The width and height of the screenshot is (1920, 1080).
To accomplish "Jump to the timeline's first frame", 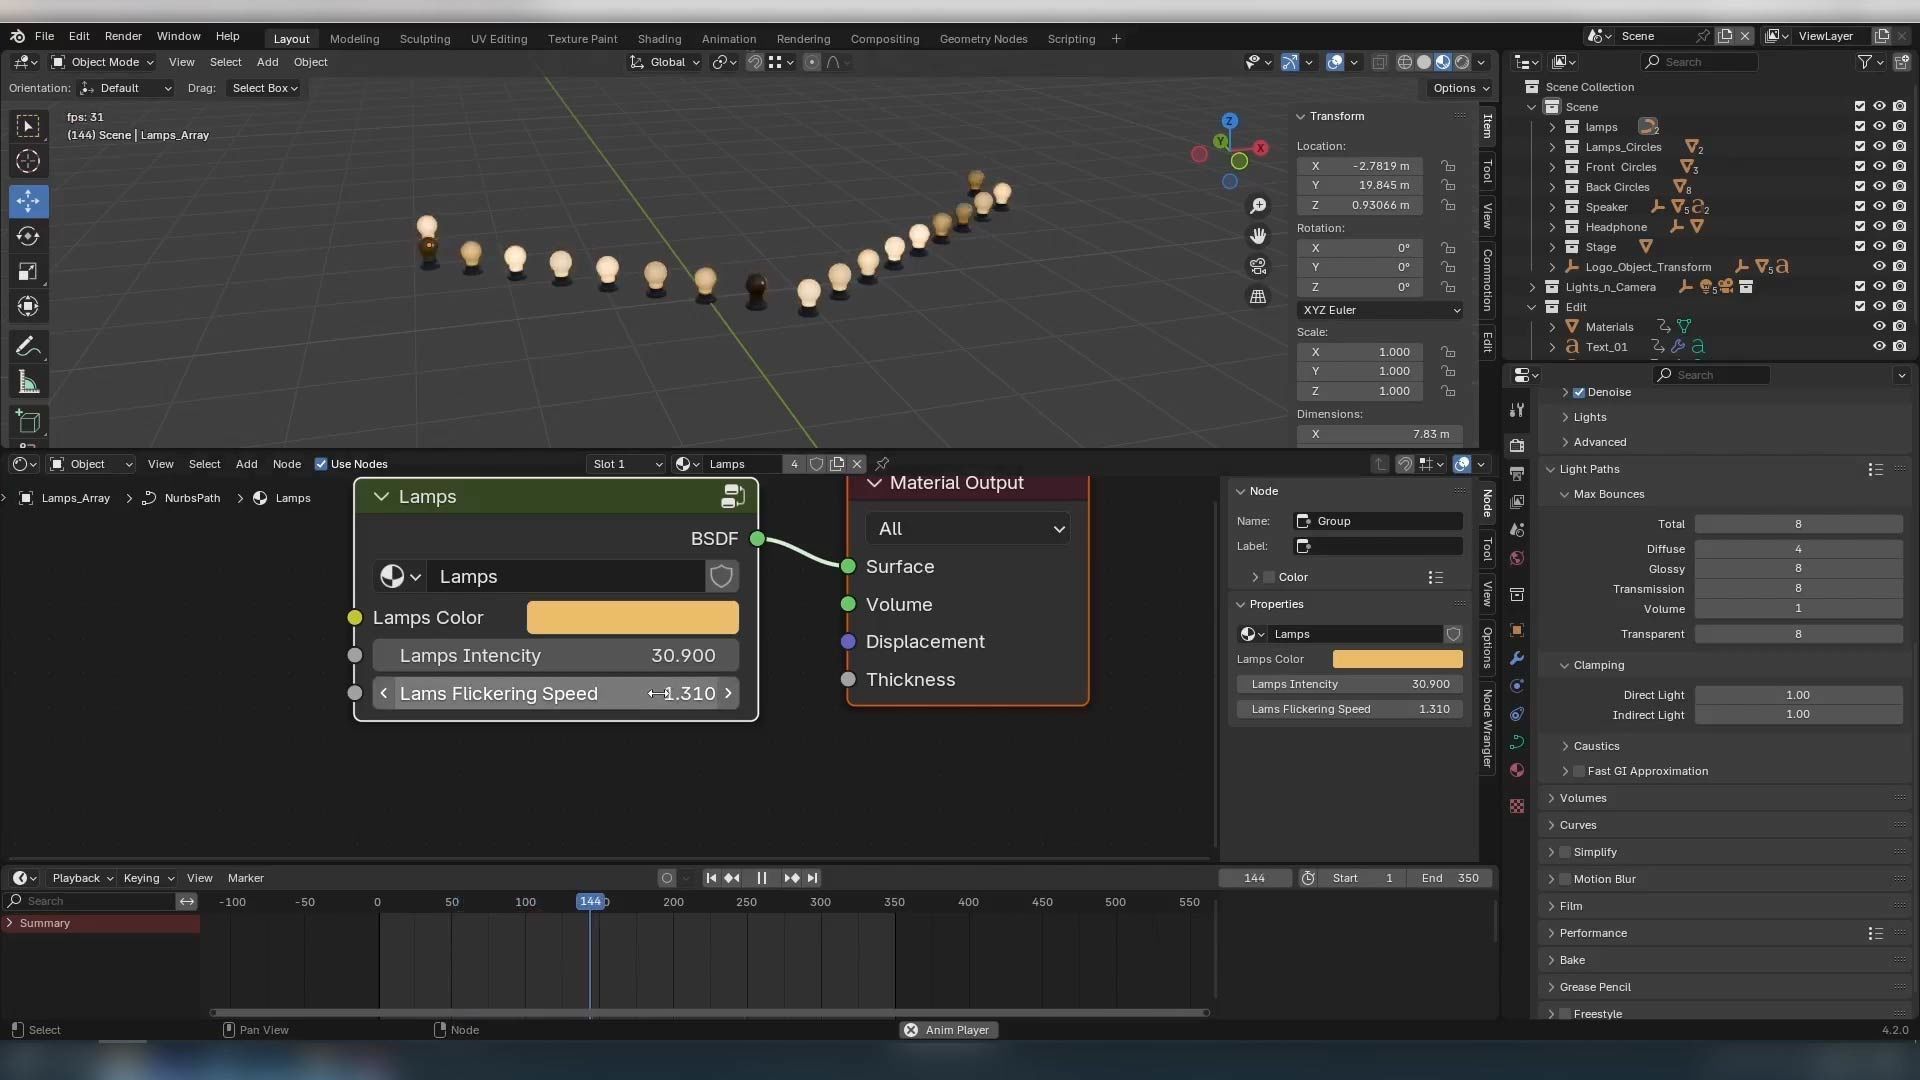I will (711, 878).
